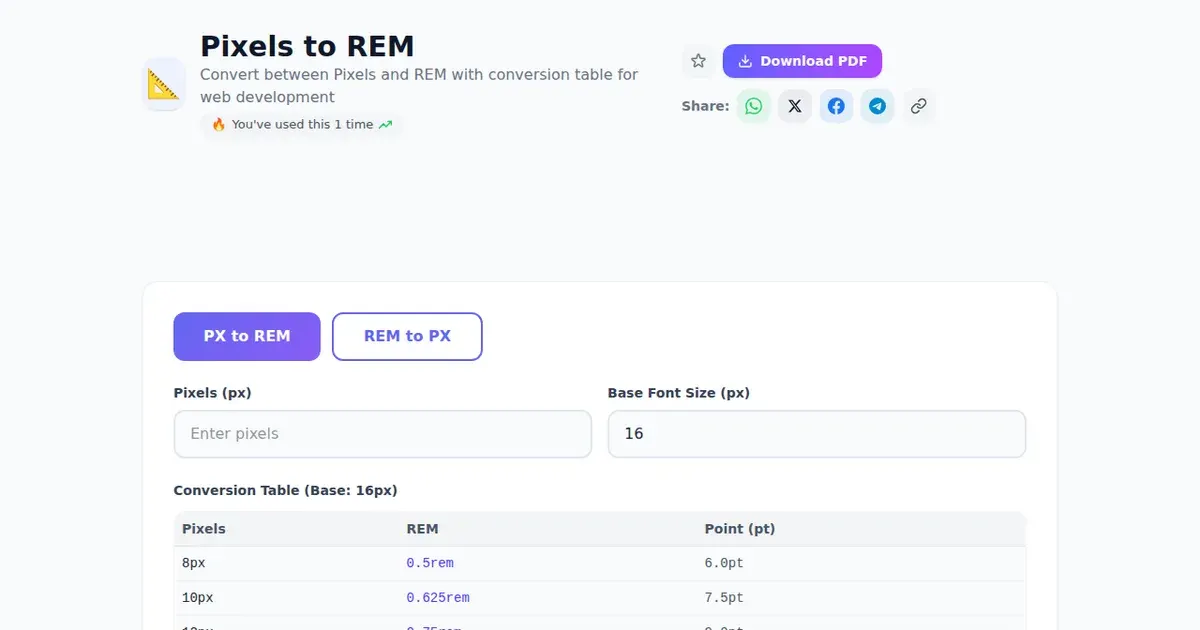Click the star favorite icon
The height and width of the screenshot is (630, 1200).
(x=698, y=61)
